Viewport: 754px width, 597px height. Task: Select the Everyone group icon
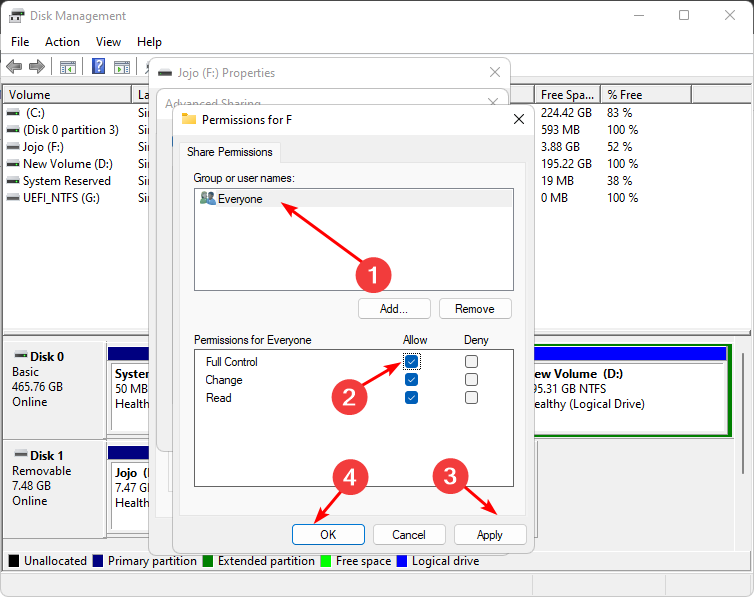click(x=208, y=198)
